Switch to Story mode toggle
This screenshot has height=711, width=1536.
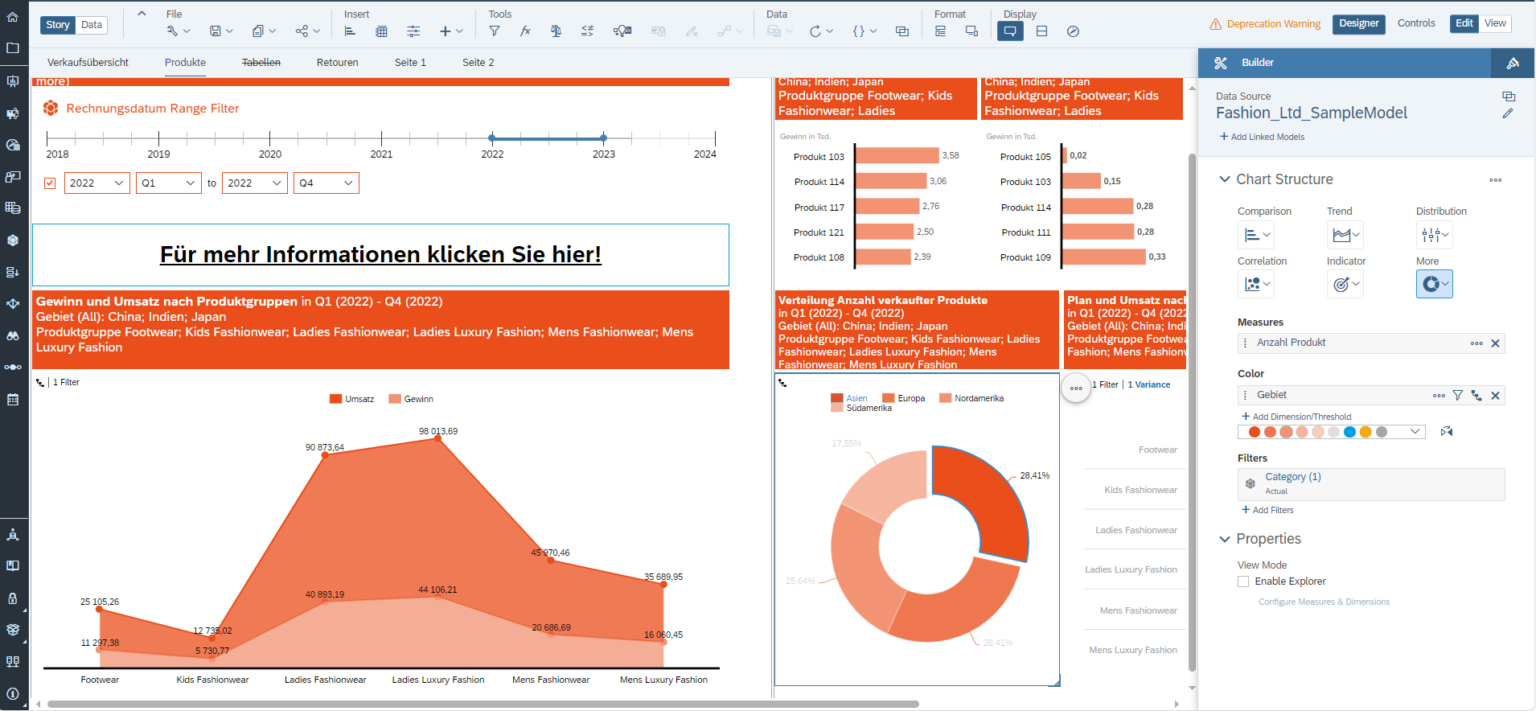(58, 25)
